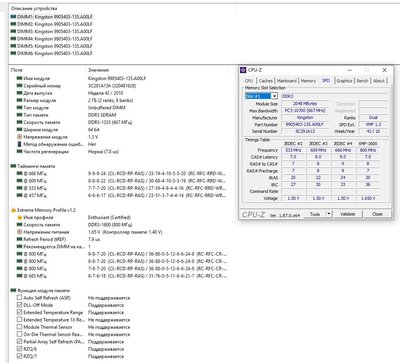
Task: Click the Module Size 2048 MBytes field
Action: coord(305,104)
